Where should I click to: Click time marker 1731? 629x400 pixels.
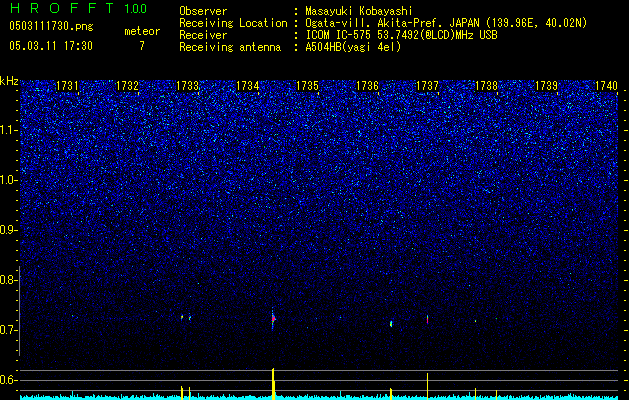coord(67,86)
